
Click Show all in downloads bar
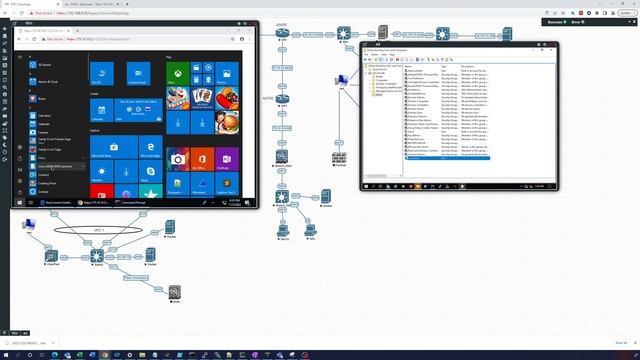621,343
